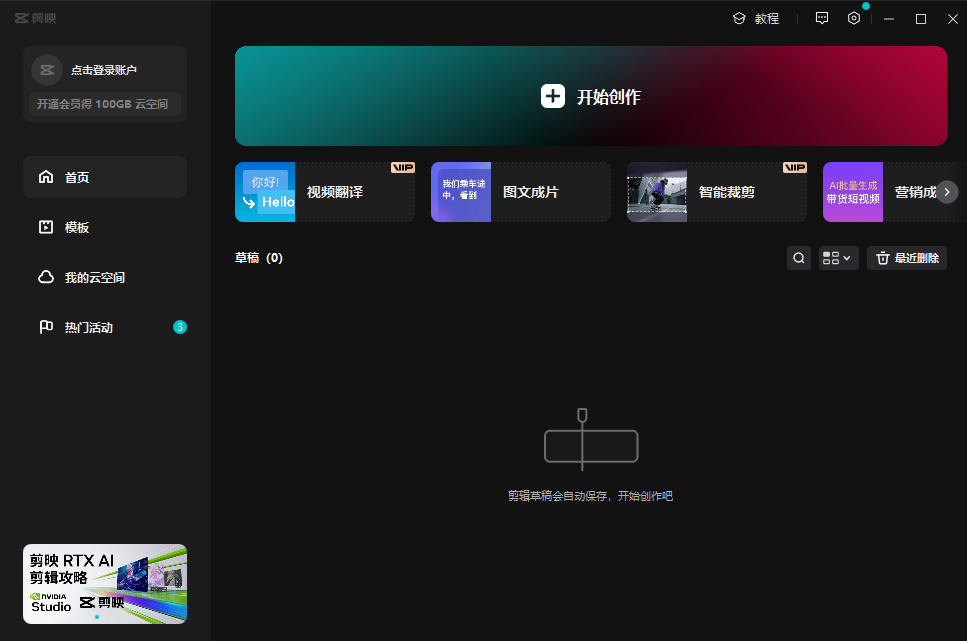
Task: Click the search drafts magnifier icon
Action: click(799, 258)
